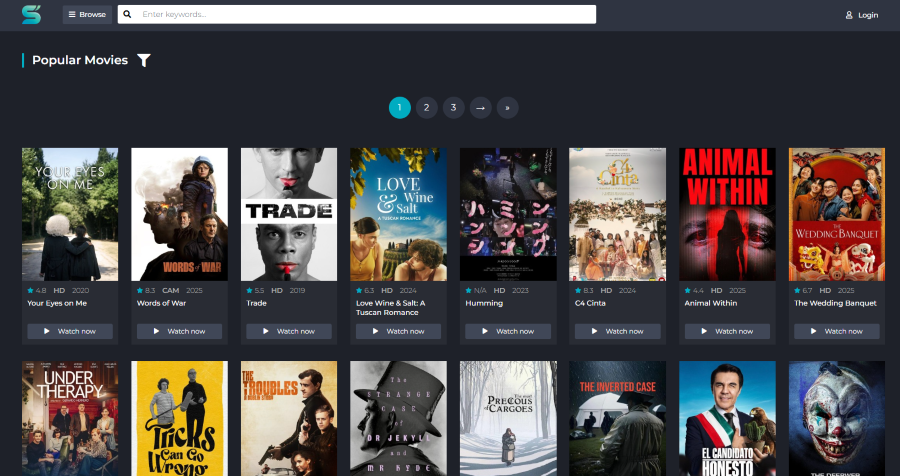Click the 4.8 rating star of Your Eyes on Me
Image resolution: width=900 pixels, height=476 pixels.
pos(31,291)
